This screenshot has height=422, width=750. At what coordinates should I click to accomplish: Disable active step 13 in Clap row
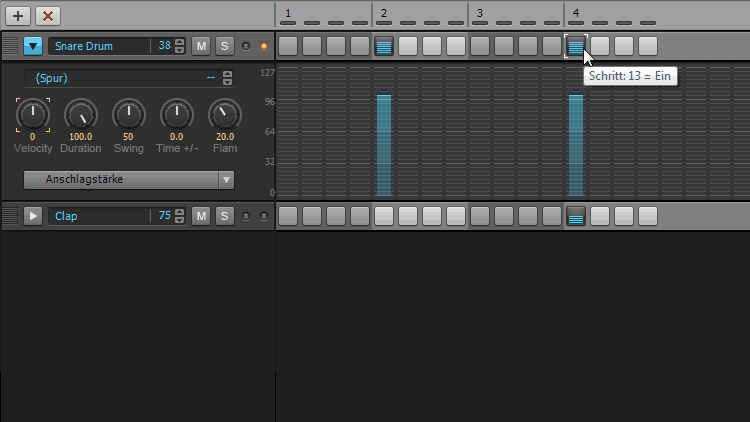pos(576,216)
